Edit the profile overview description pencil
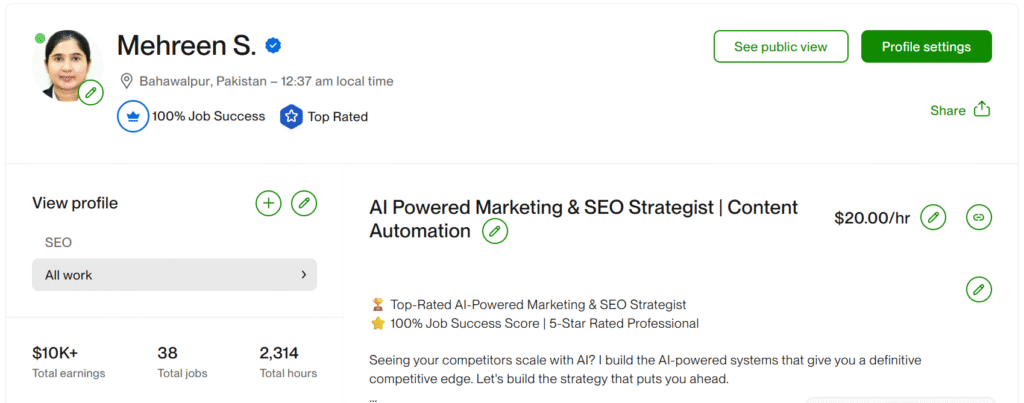 click(979, 290)
